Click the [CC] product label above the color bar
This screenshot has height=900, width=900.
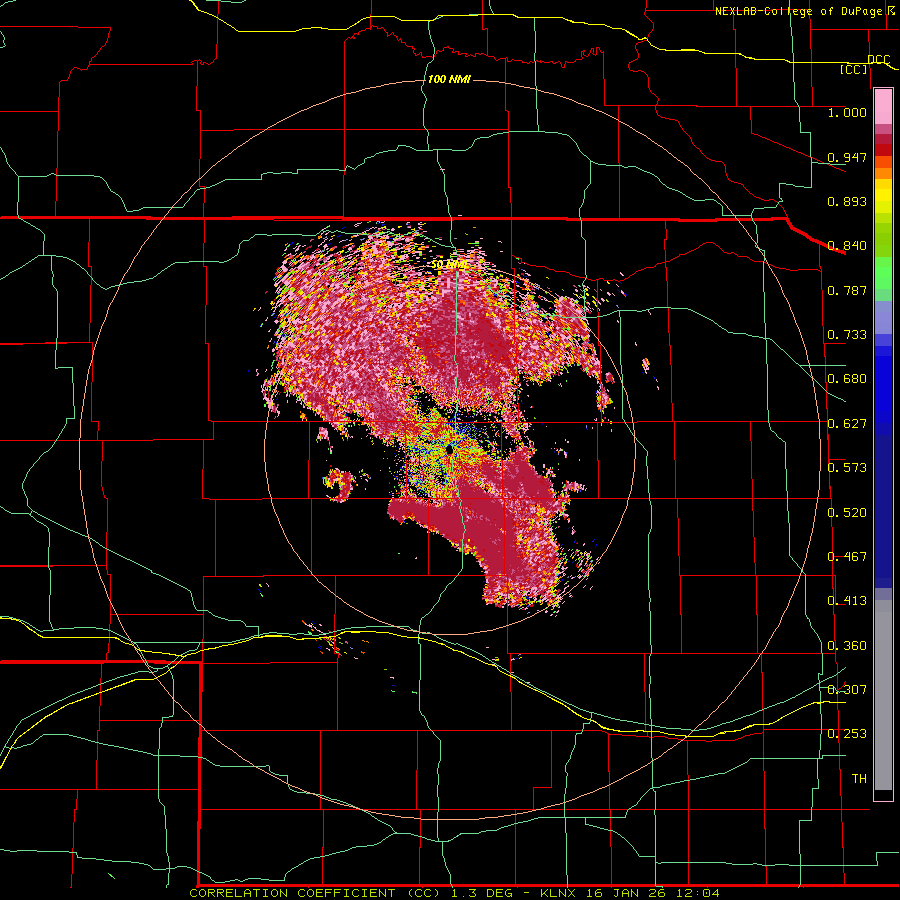coord(854,69)
